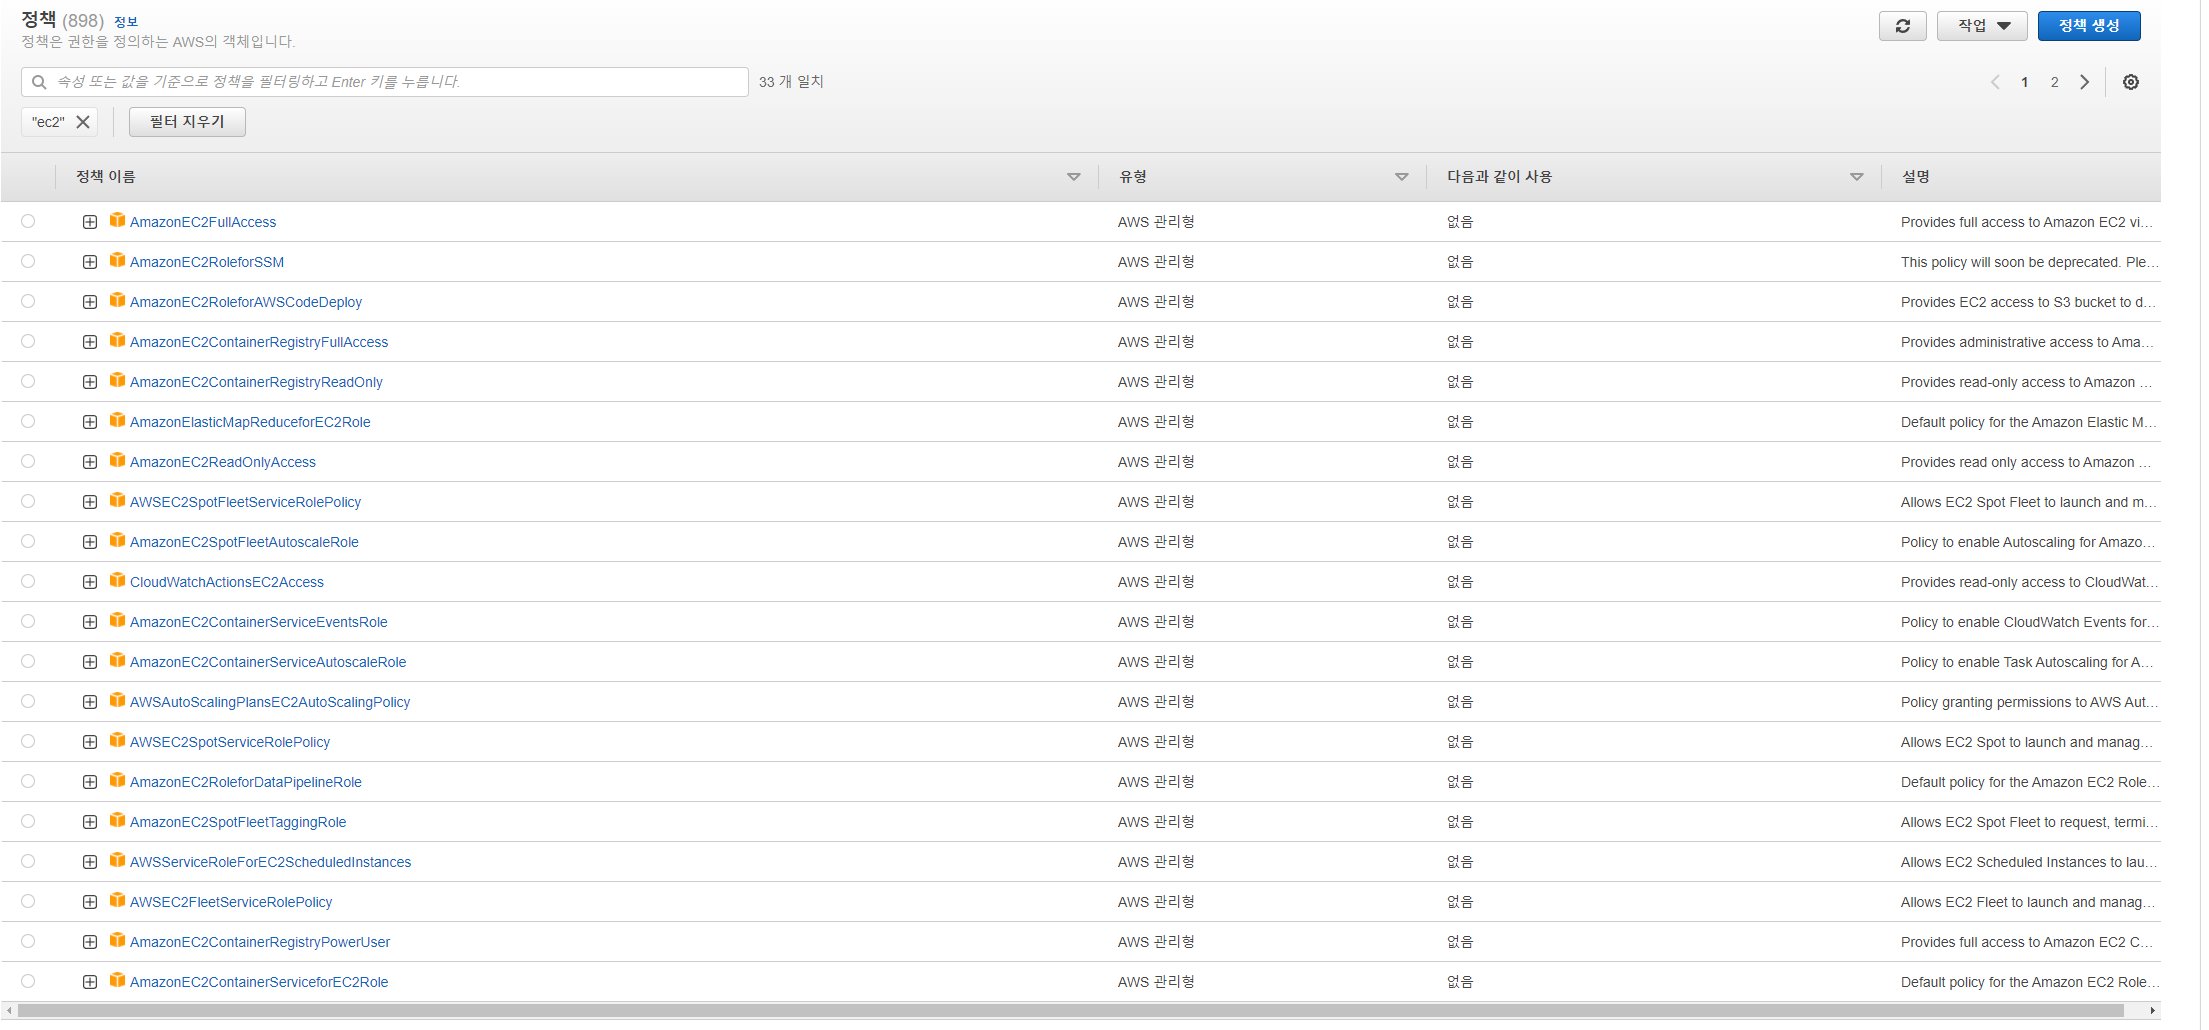Expand the AWSServiceRoleForEC2ScheduledInstances row
This screenshot has height=1030, width=2209.
click(90, 862)
